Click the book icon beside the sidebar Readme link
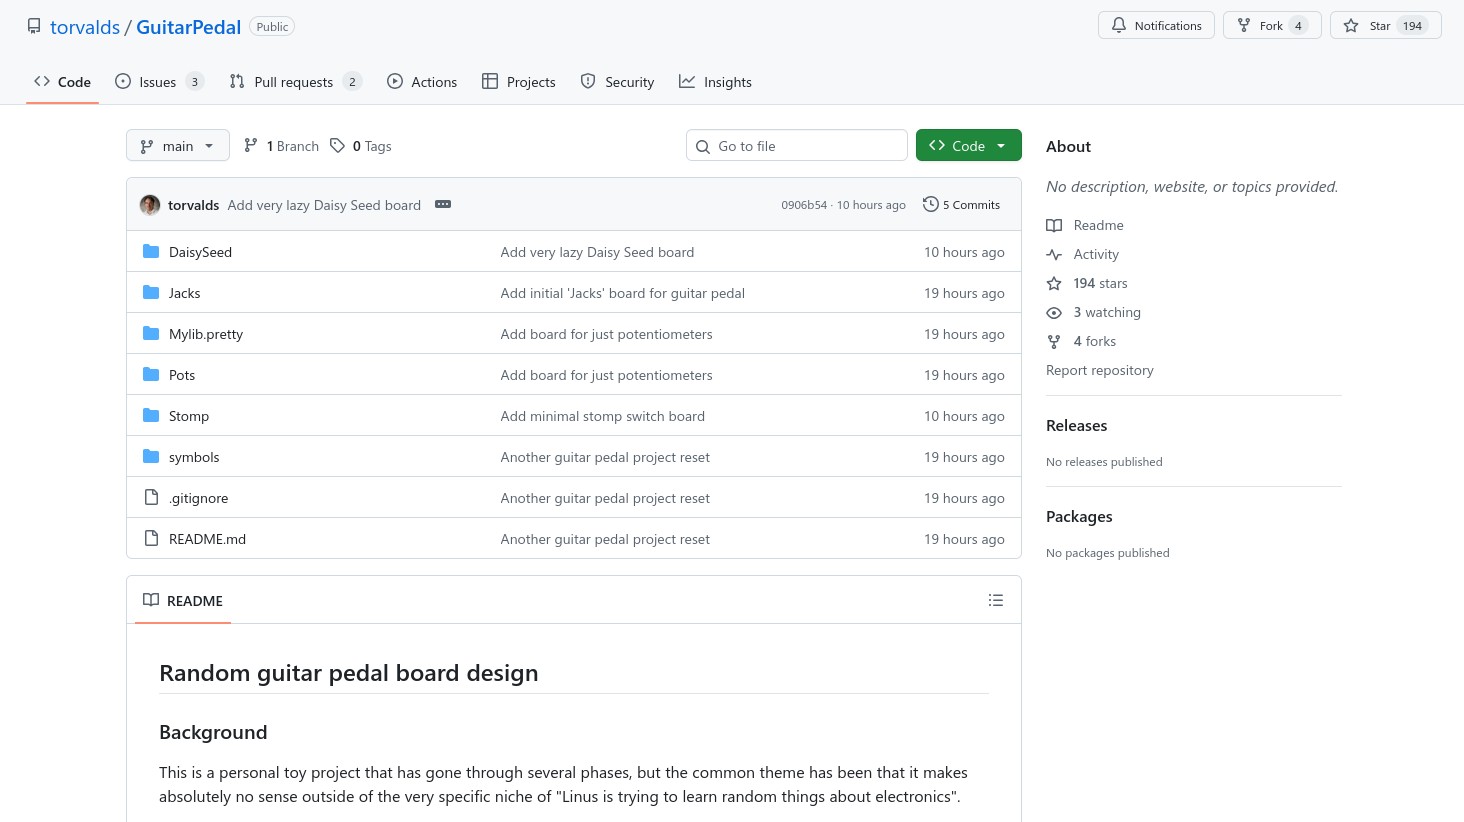The height and width of the screenshot is (822, 1464). (x=1054, y=225)
